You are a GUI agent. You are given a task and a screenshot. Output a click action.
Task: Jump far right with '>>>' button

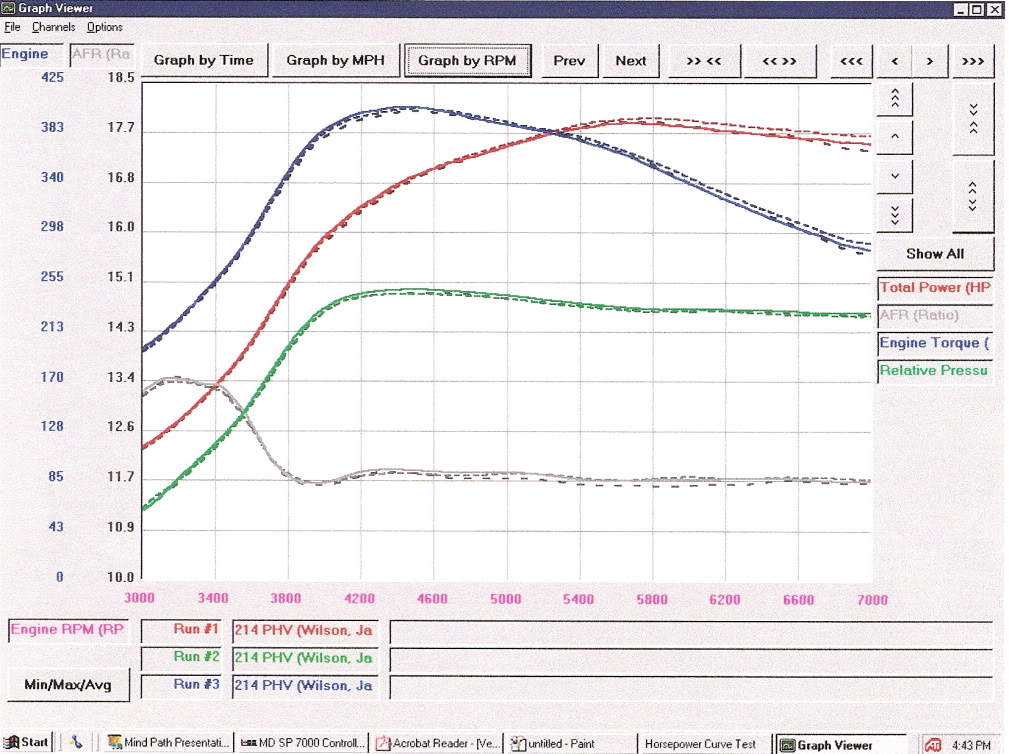pos(973,61)
